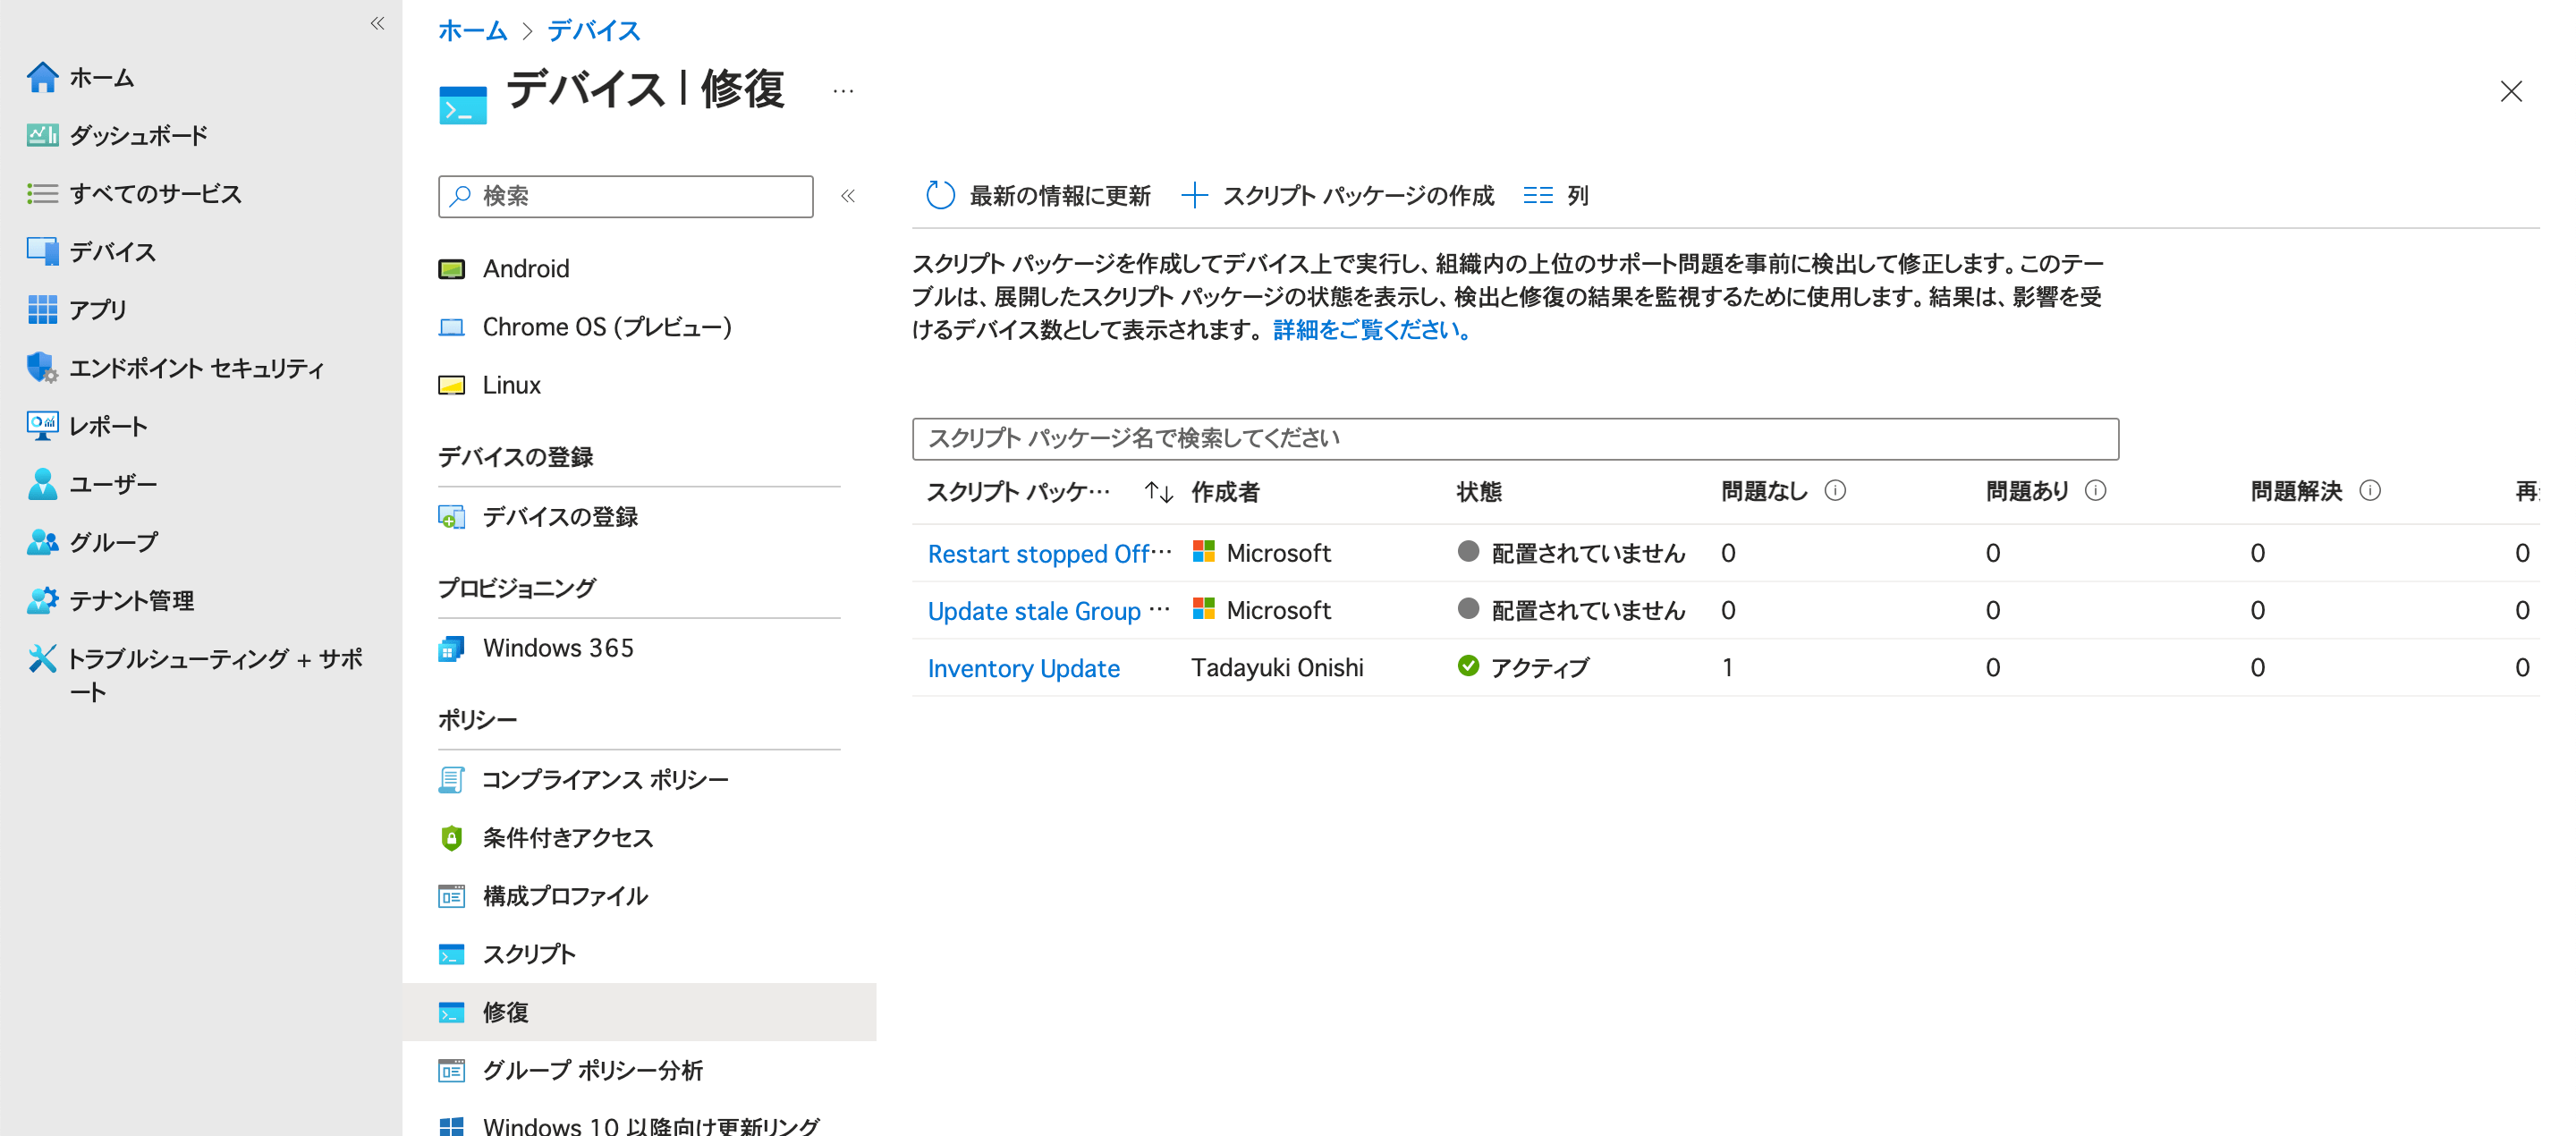Focus script package name search field

pos(1515,438)
